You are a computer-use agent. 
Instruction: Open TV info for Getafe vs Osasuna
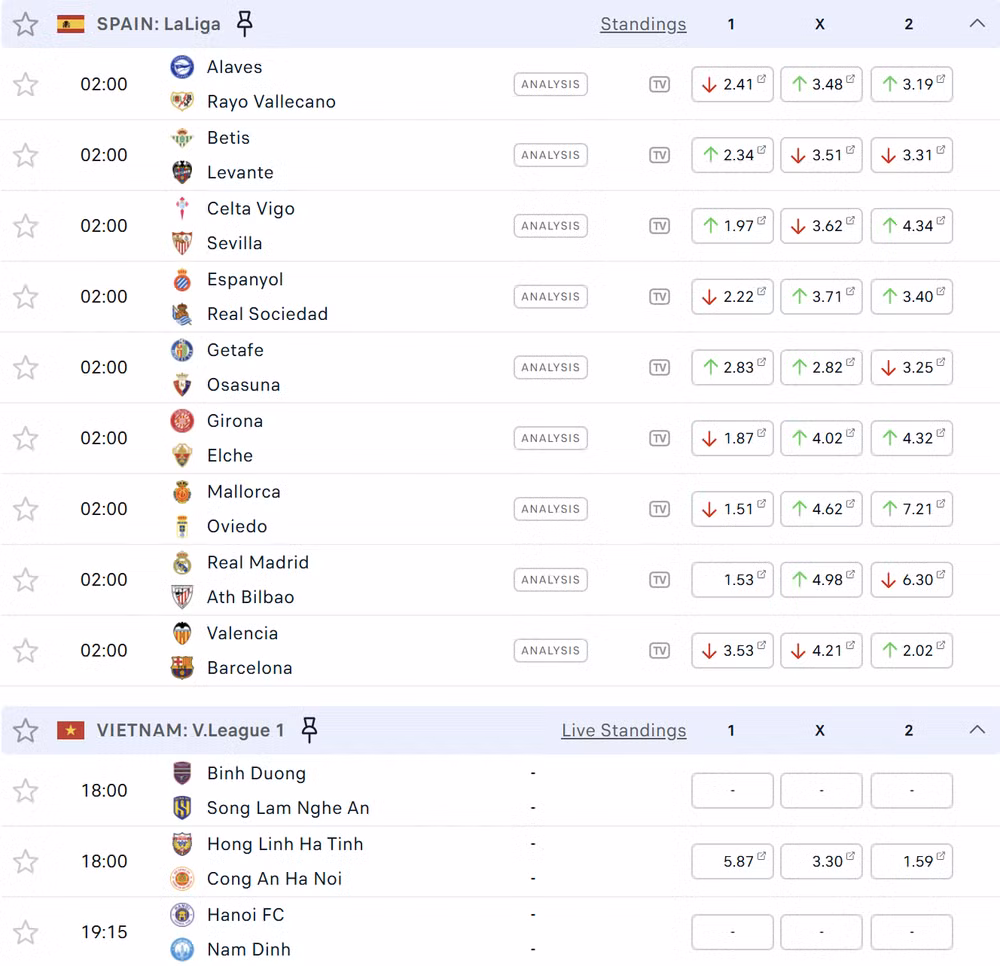point(659,367)
